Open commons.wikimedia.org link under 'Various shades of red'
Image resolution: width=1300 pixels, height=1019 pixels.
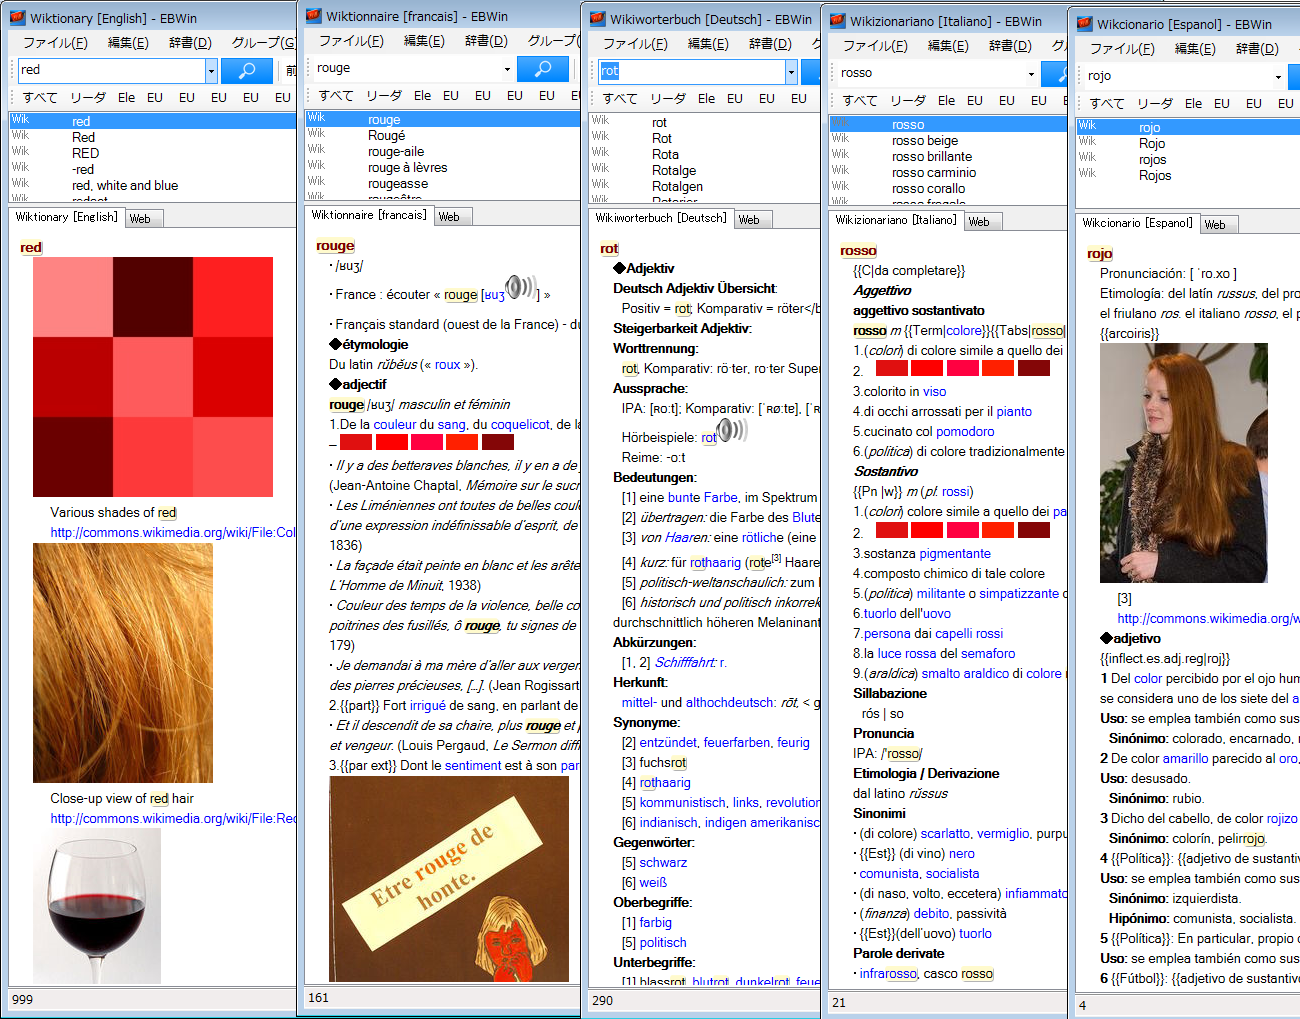pos(173,533)
